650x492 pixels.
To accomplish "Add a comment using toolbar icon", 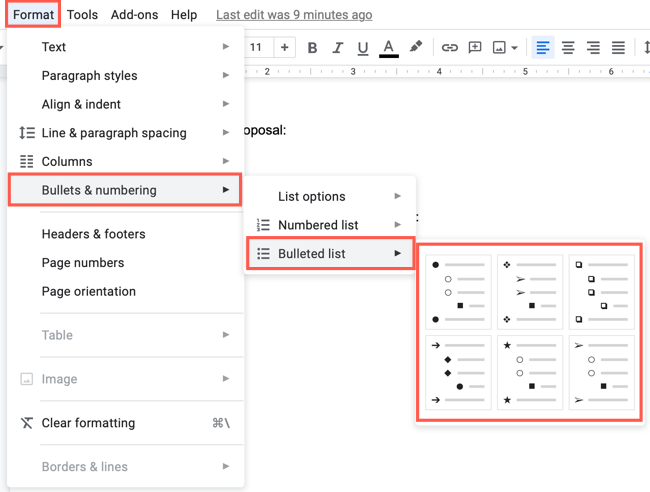I will point(475,48).
